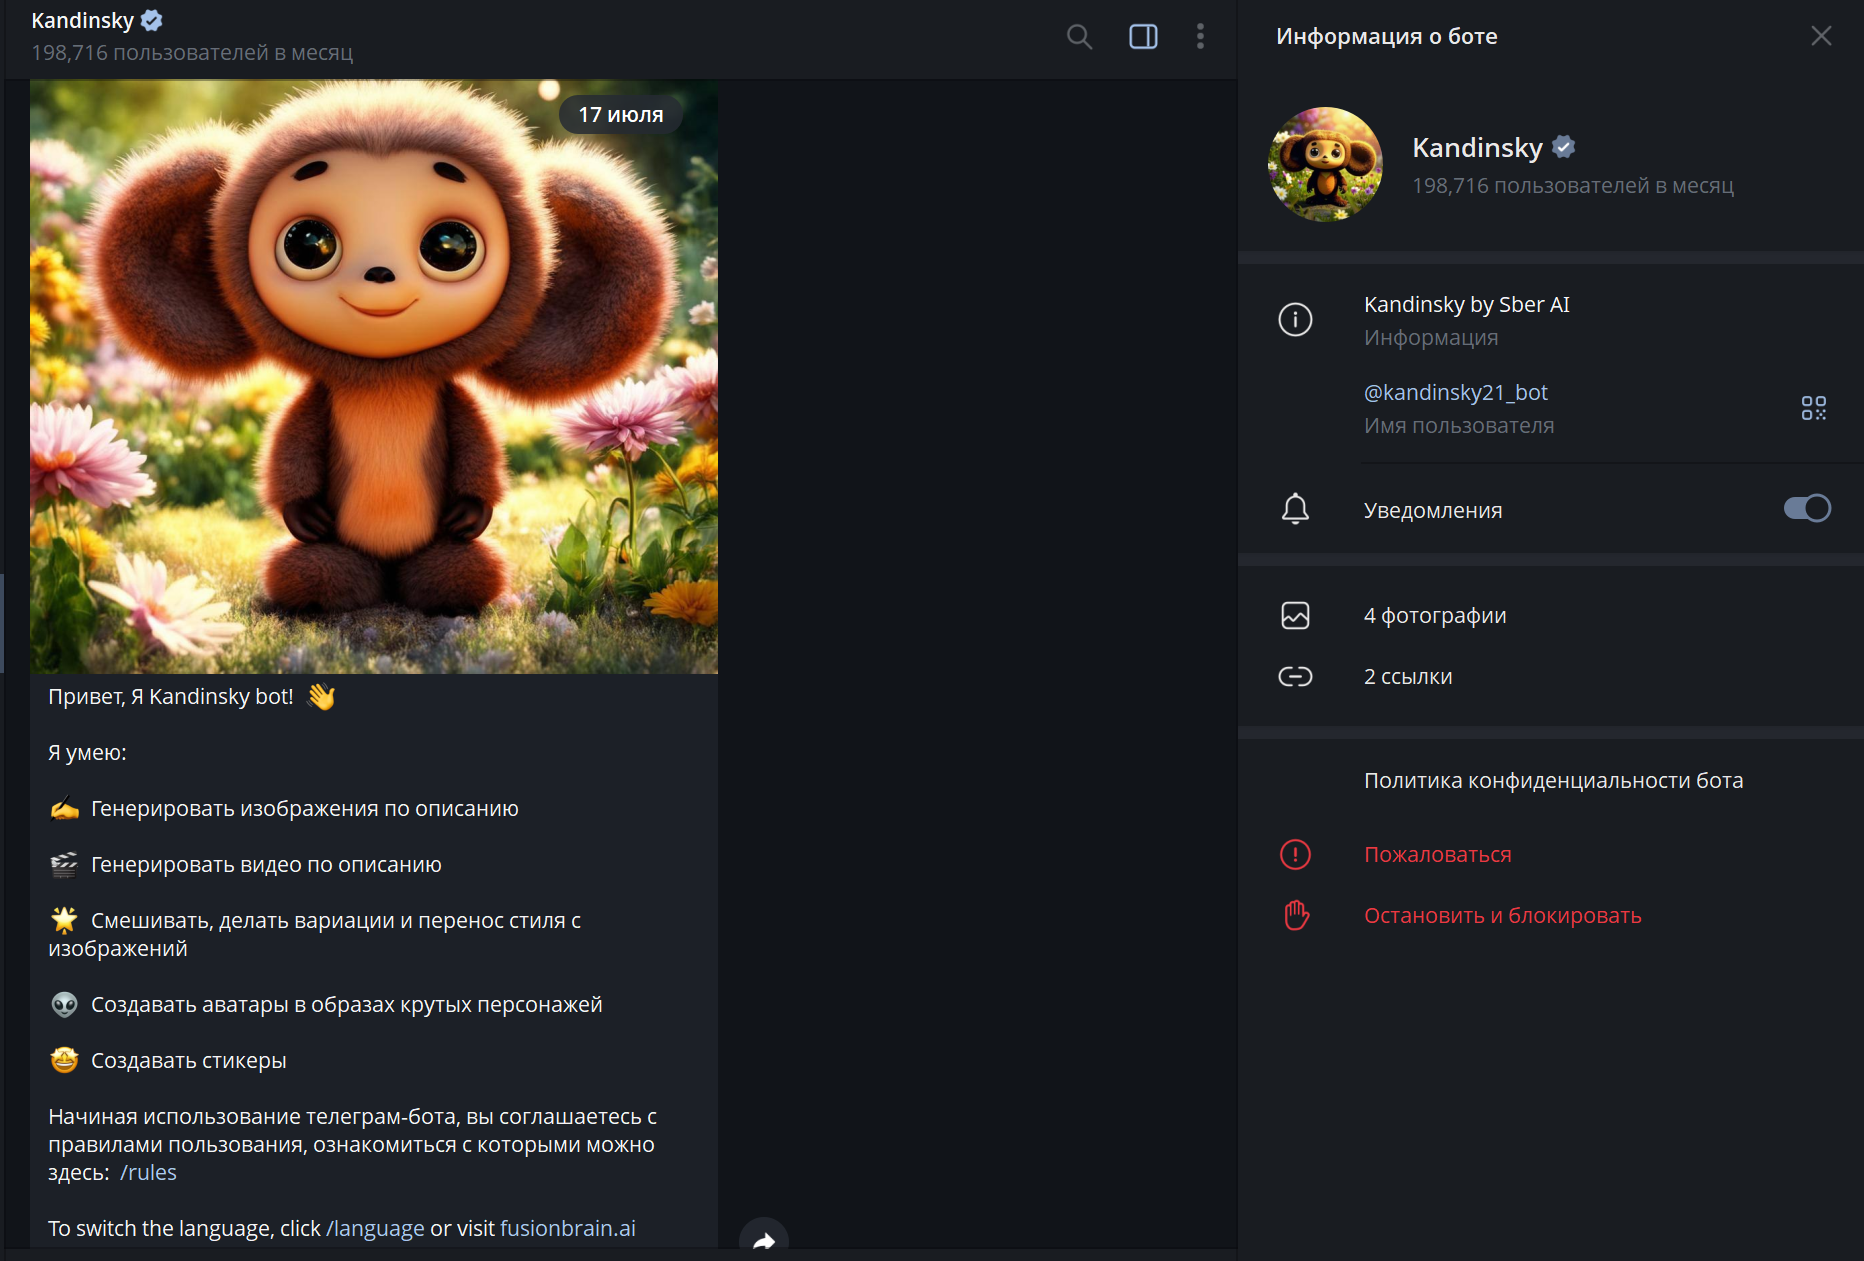Open the /rules command link
Viewport: 1864px width, 1261px height.
pyautogui.click(x=148, y=1173)
